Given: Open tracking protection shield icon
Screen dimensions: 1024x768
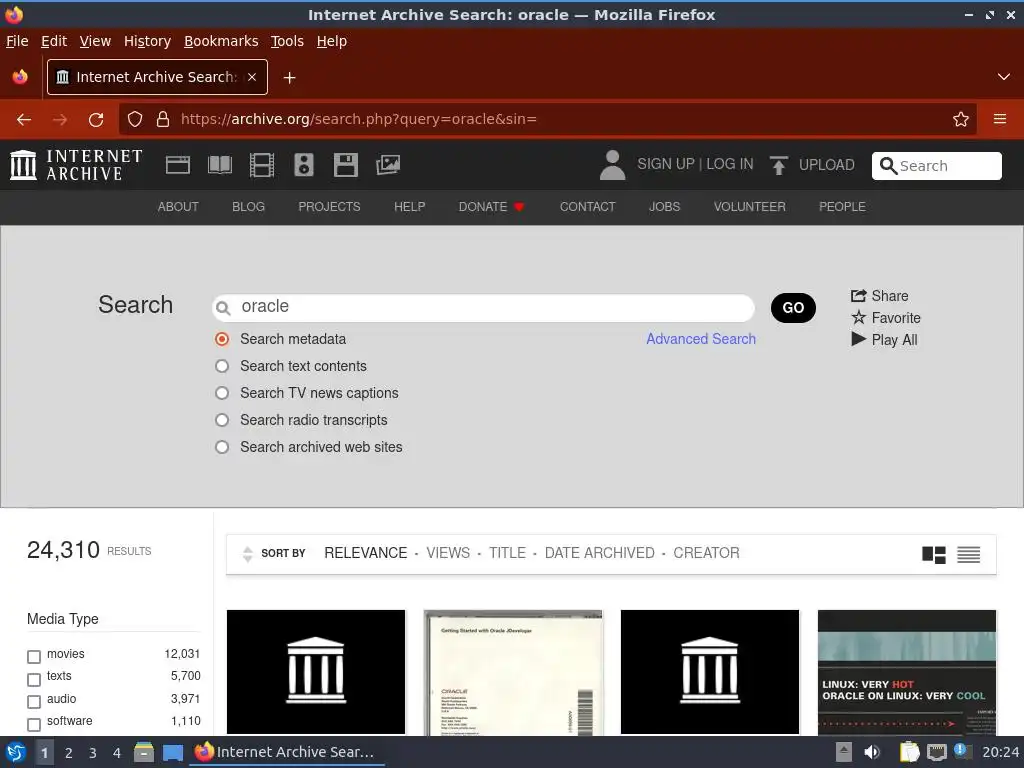Looking at the screenshot, I should click(135, 120).
